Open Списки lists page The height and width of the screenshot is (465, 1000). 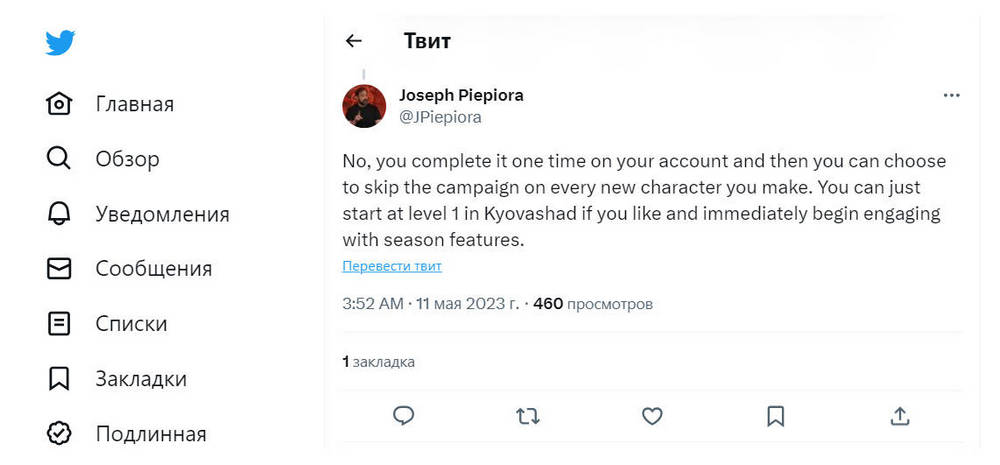131,324
